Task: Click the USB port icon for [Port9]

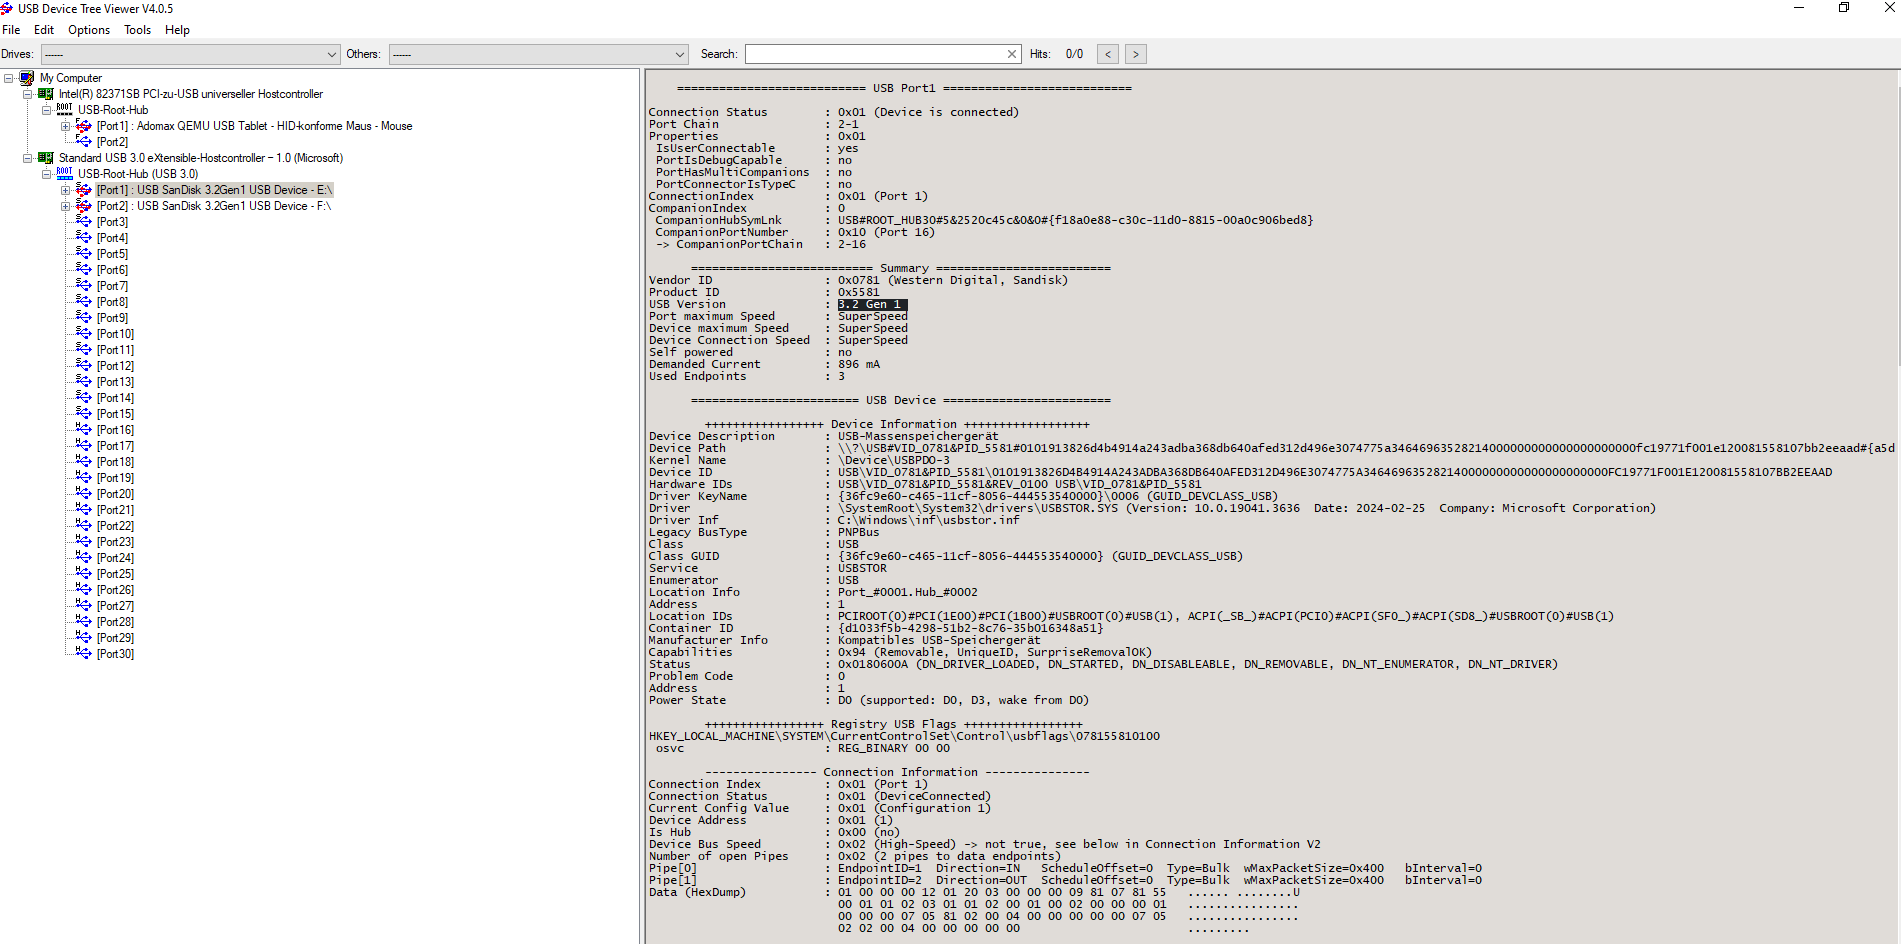Action: [x=84, y=318]
